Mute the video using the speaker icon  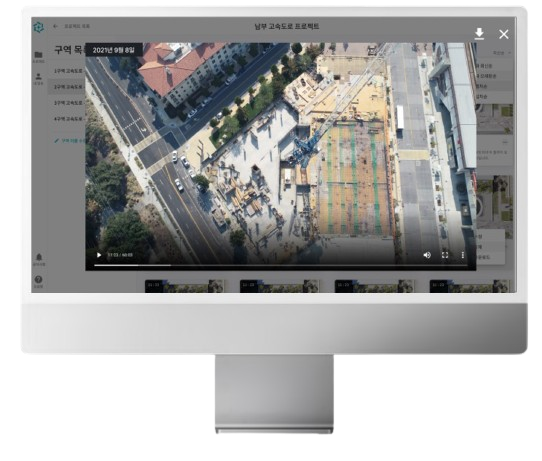point(427,255)
